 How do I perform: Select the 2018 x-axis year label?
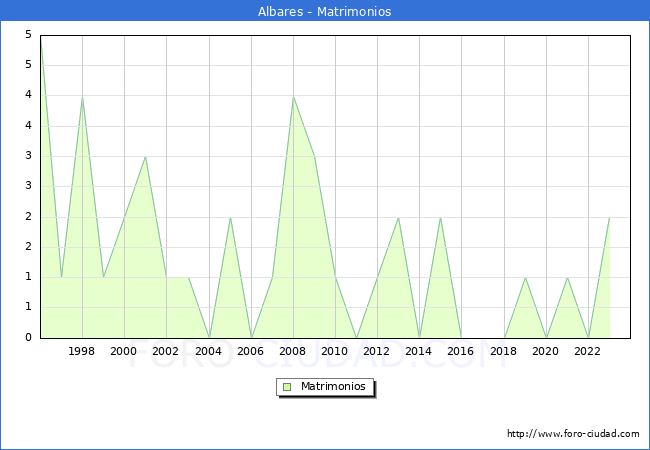pyautogui.click(x=504, y=351)
